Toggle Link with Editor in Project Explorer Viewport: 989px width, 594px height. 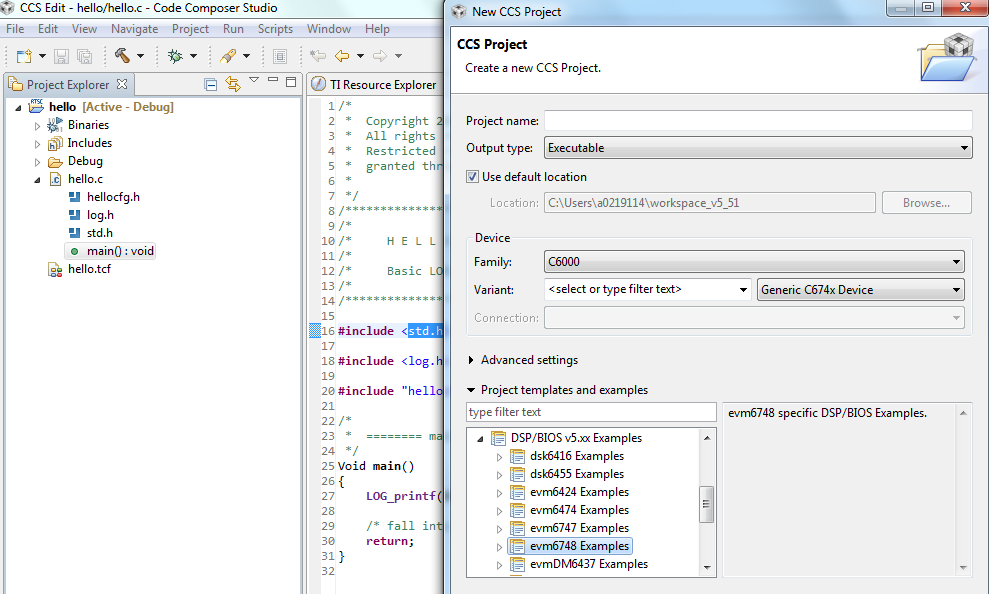233,84
